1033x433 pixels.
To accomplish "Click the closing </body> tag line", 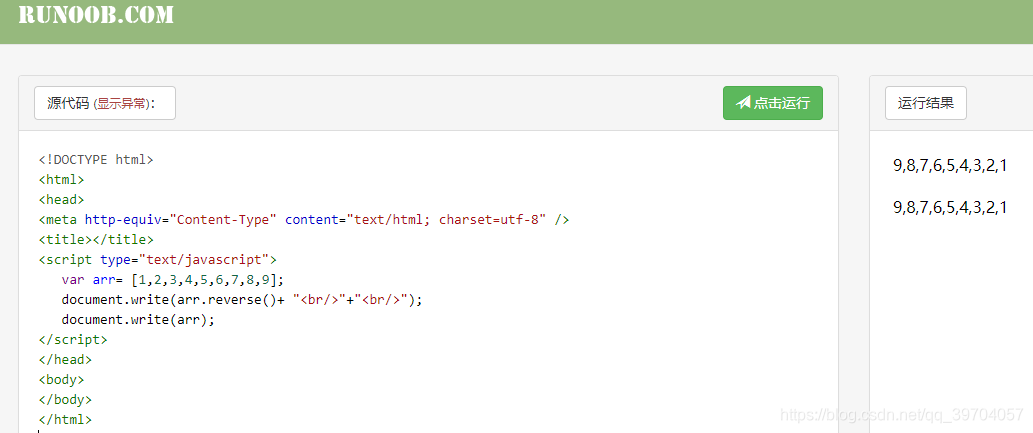I will [65, 399].
